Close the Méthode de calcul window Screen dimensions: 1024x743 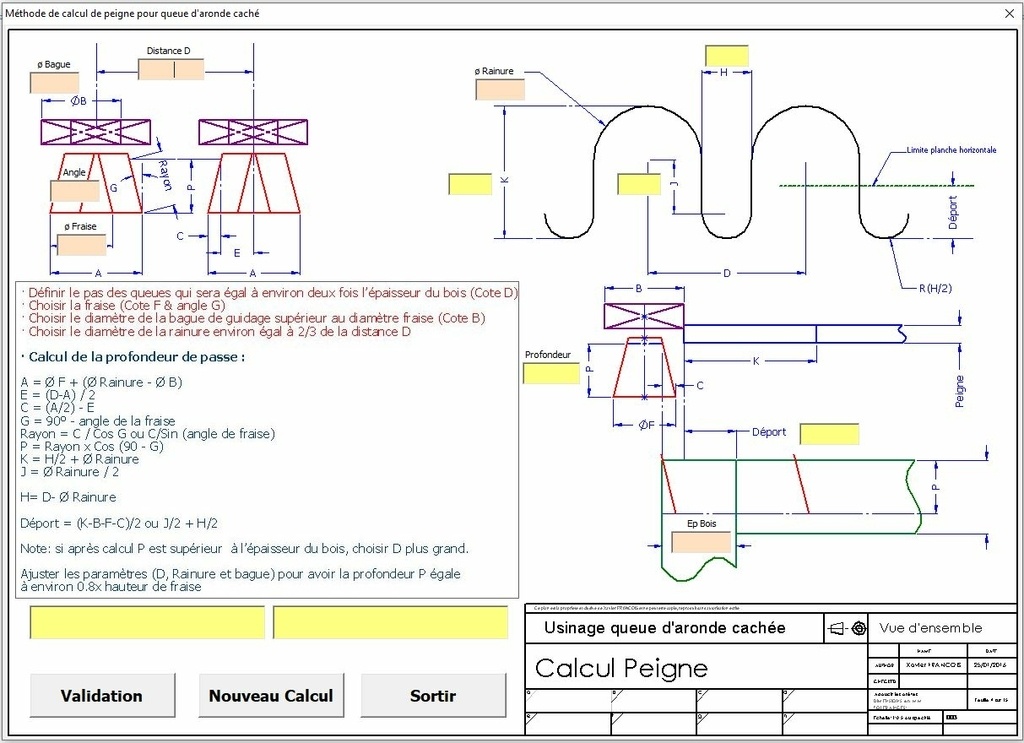pyautogui.click(x=1005, y=14)
